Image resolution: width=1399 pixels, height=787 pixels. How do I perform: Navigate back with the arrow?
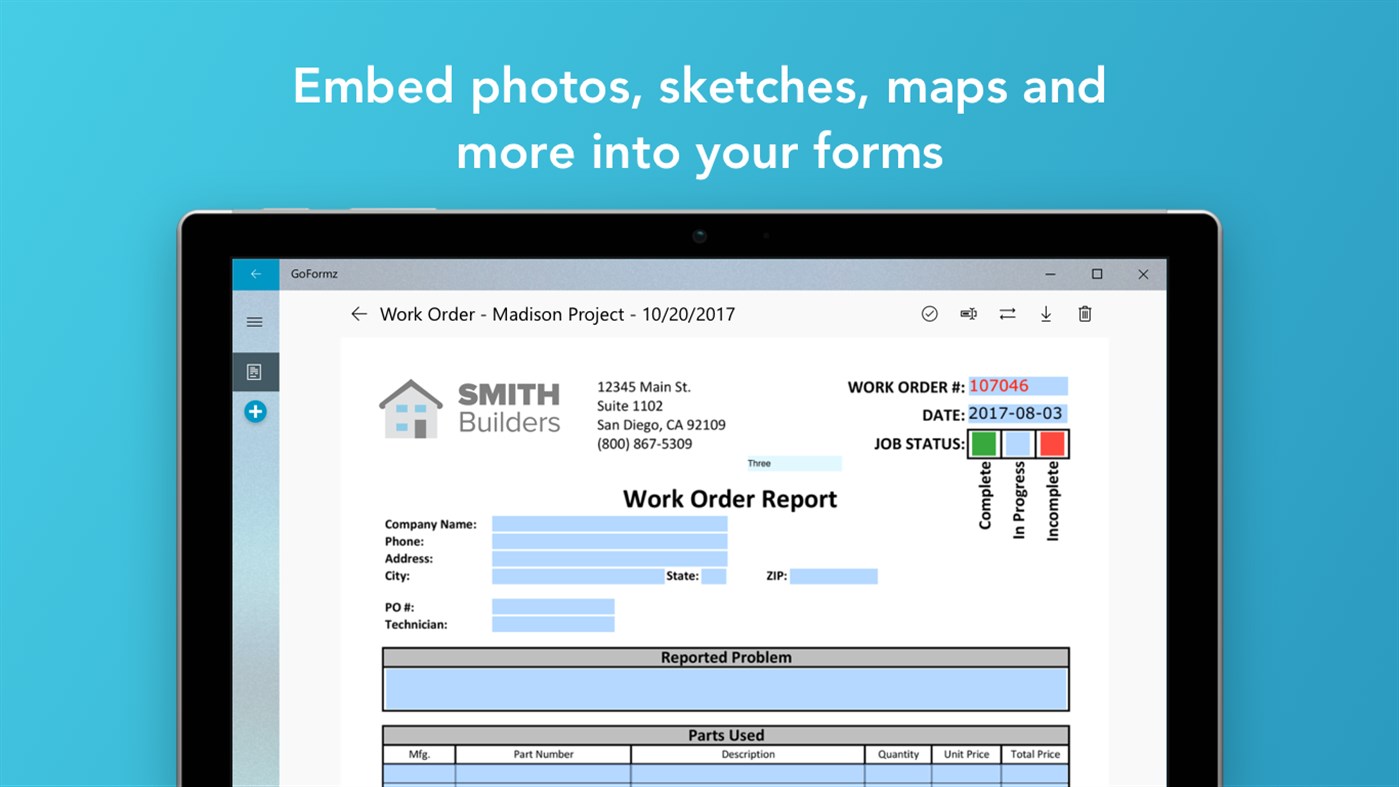[359, 313]
